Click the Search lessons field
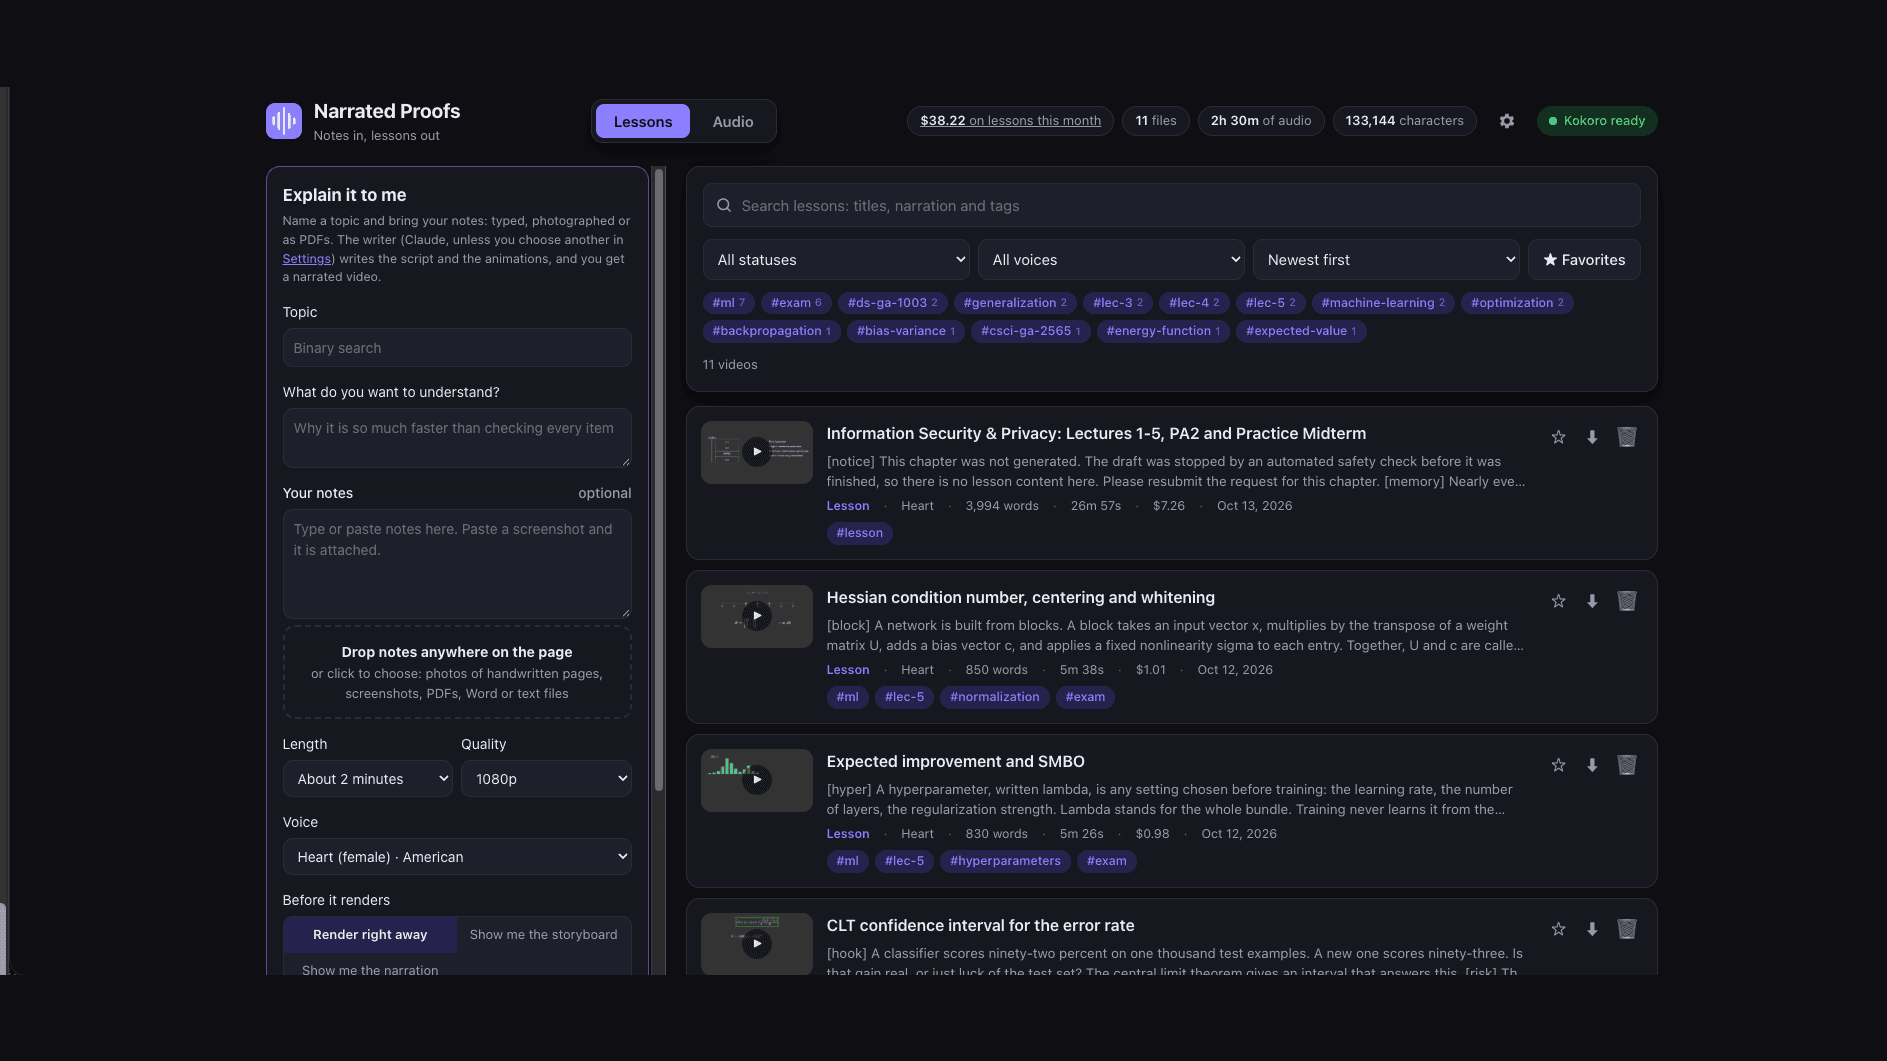 1171,205
